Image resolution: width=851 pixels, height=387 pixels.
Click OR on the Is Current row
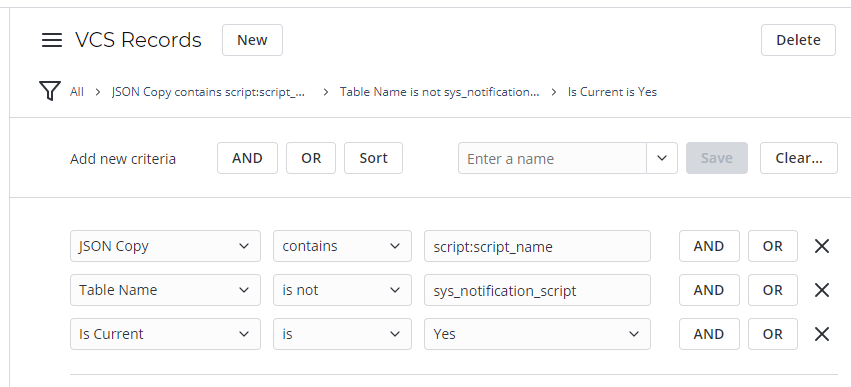pyautogui.click(x=772, y=334)
